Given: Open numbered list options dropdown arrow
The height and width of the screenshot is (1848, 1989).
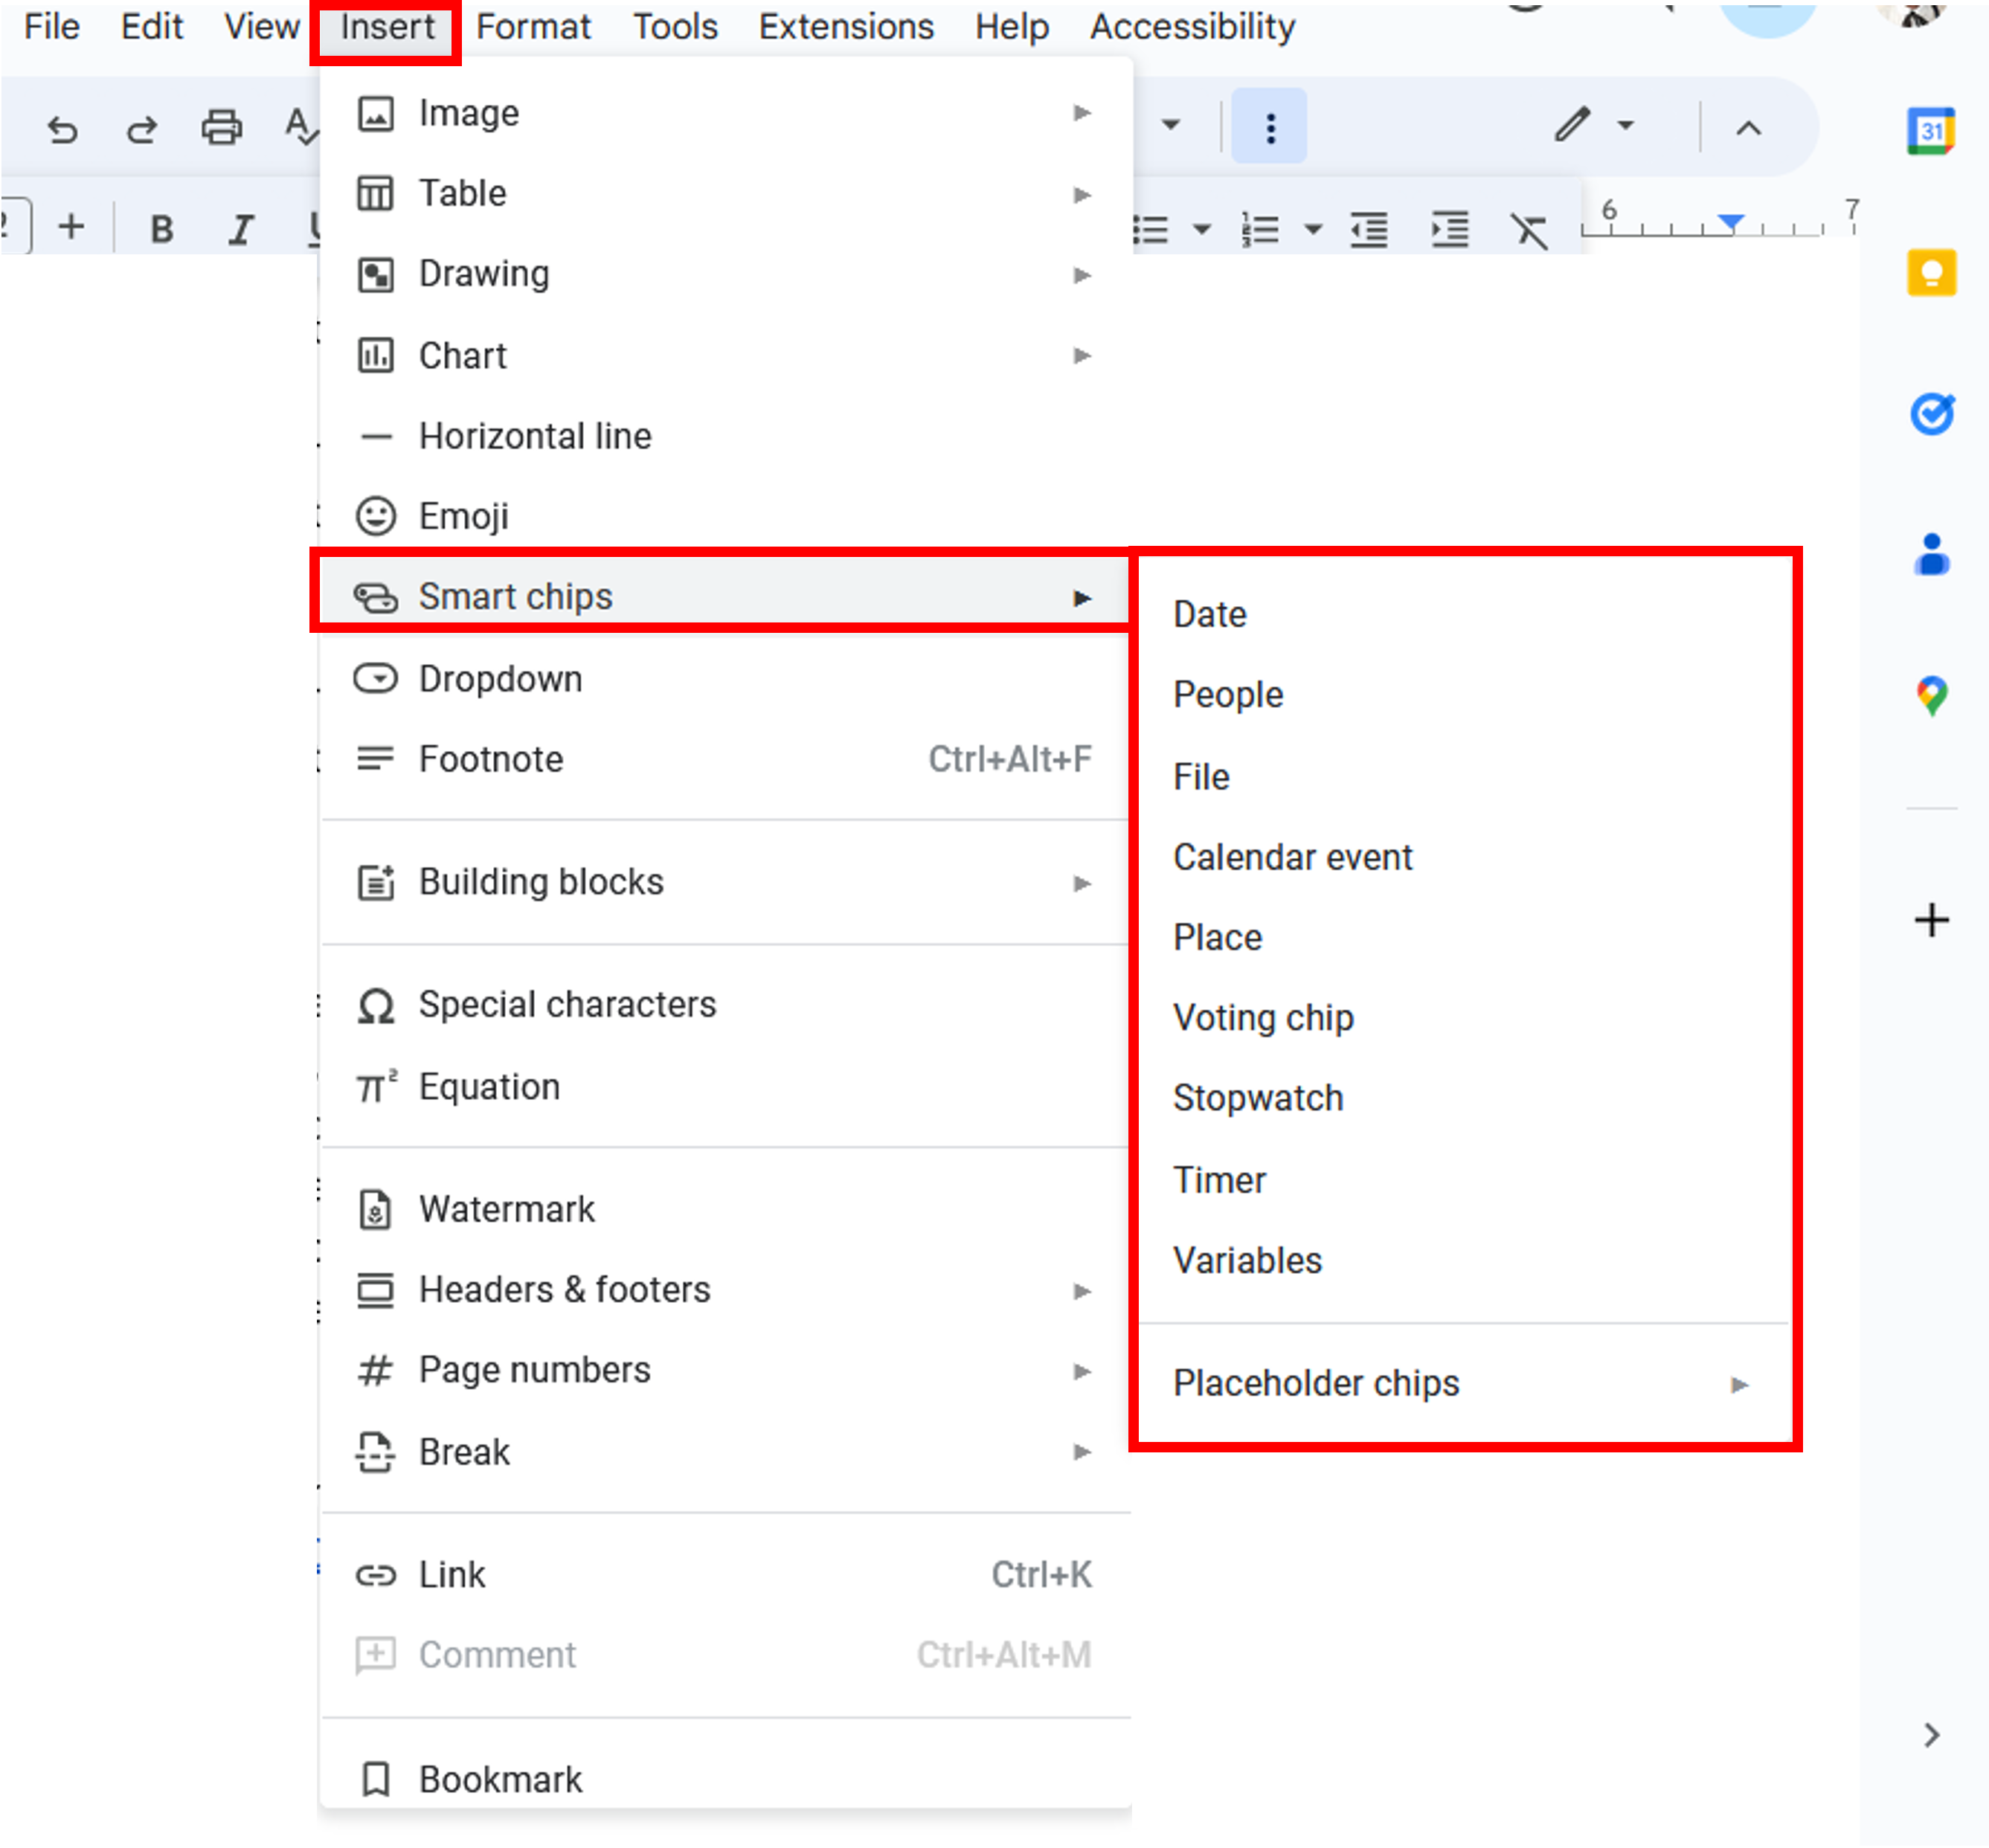Looking at the screenshot, I should [1313, 230].
